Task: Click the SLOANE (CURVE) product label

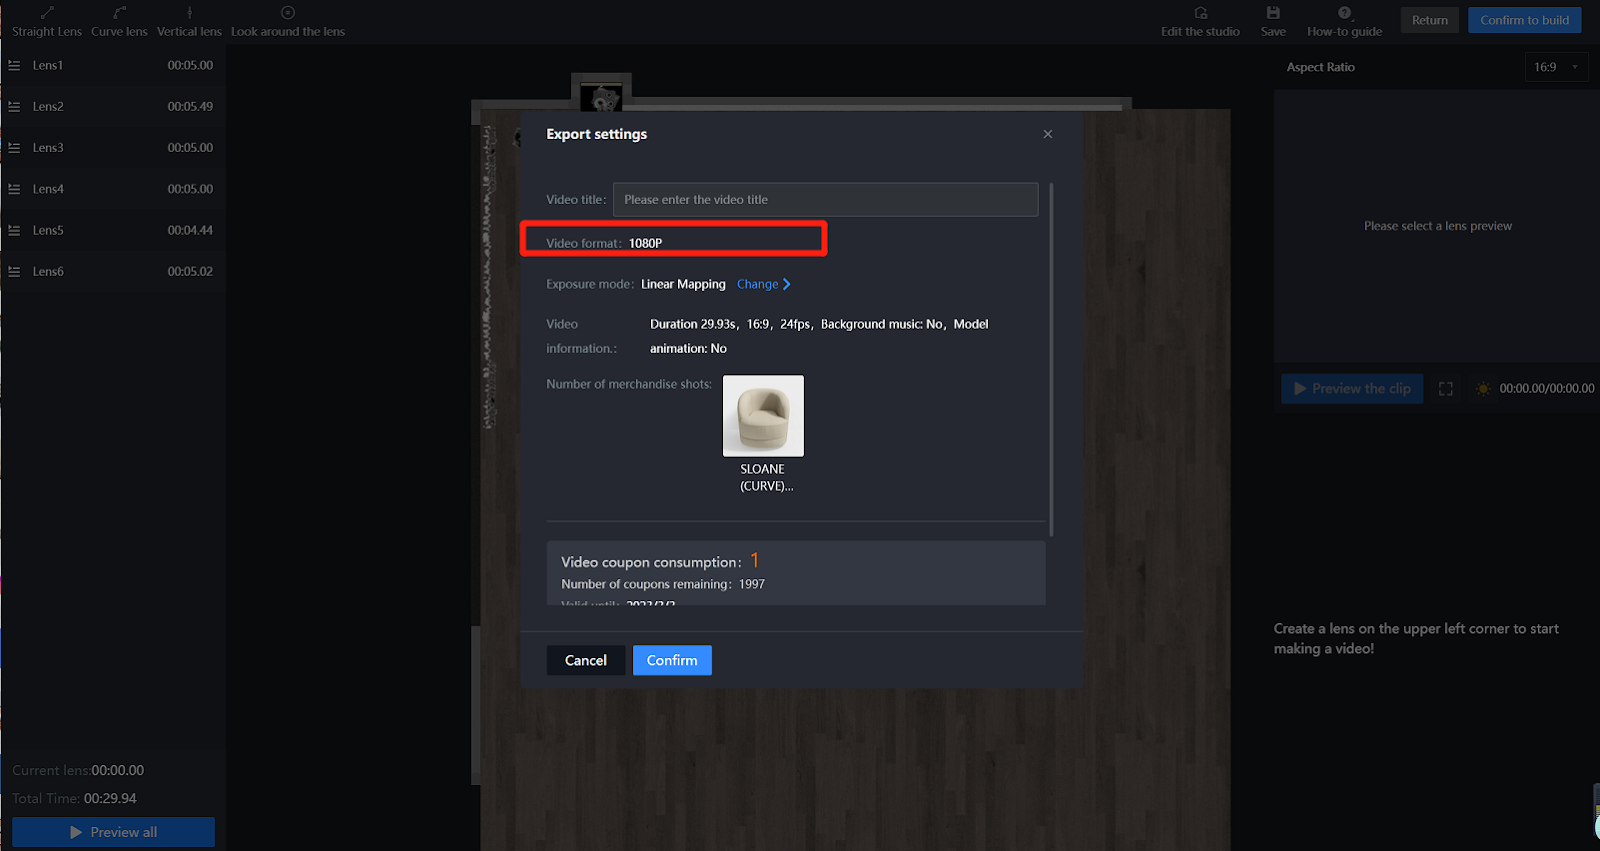Action: [x=766, y=477]
